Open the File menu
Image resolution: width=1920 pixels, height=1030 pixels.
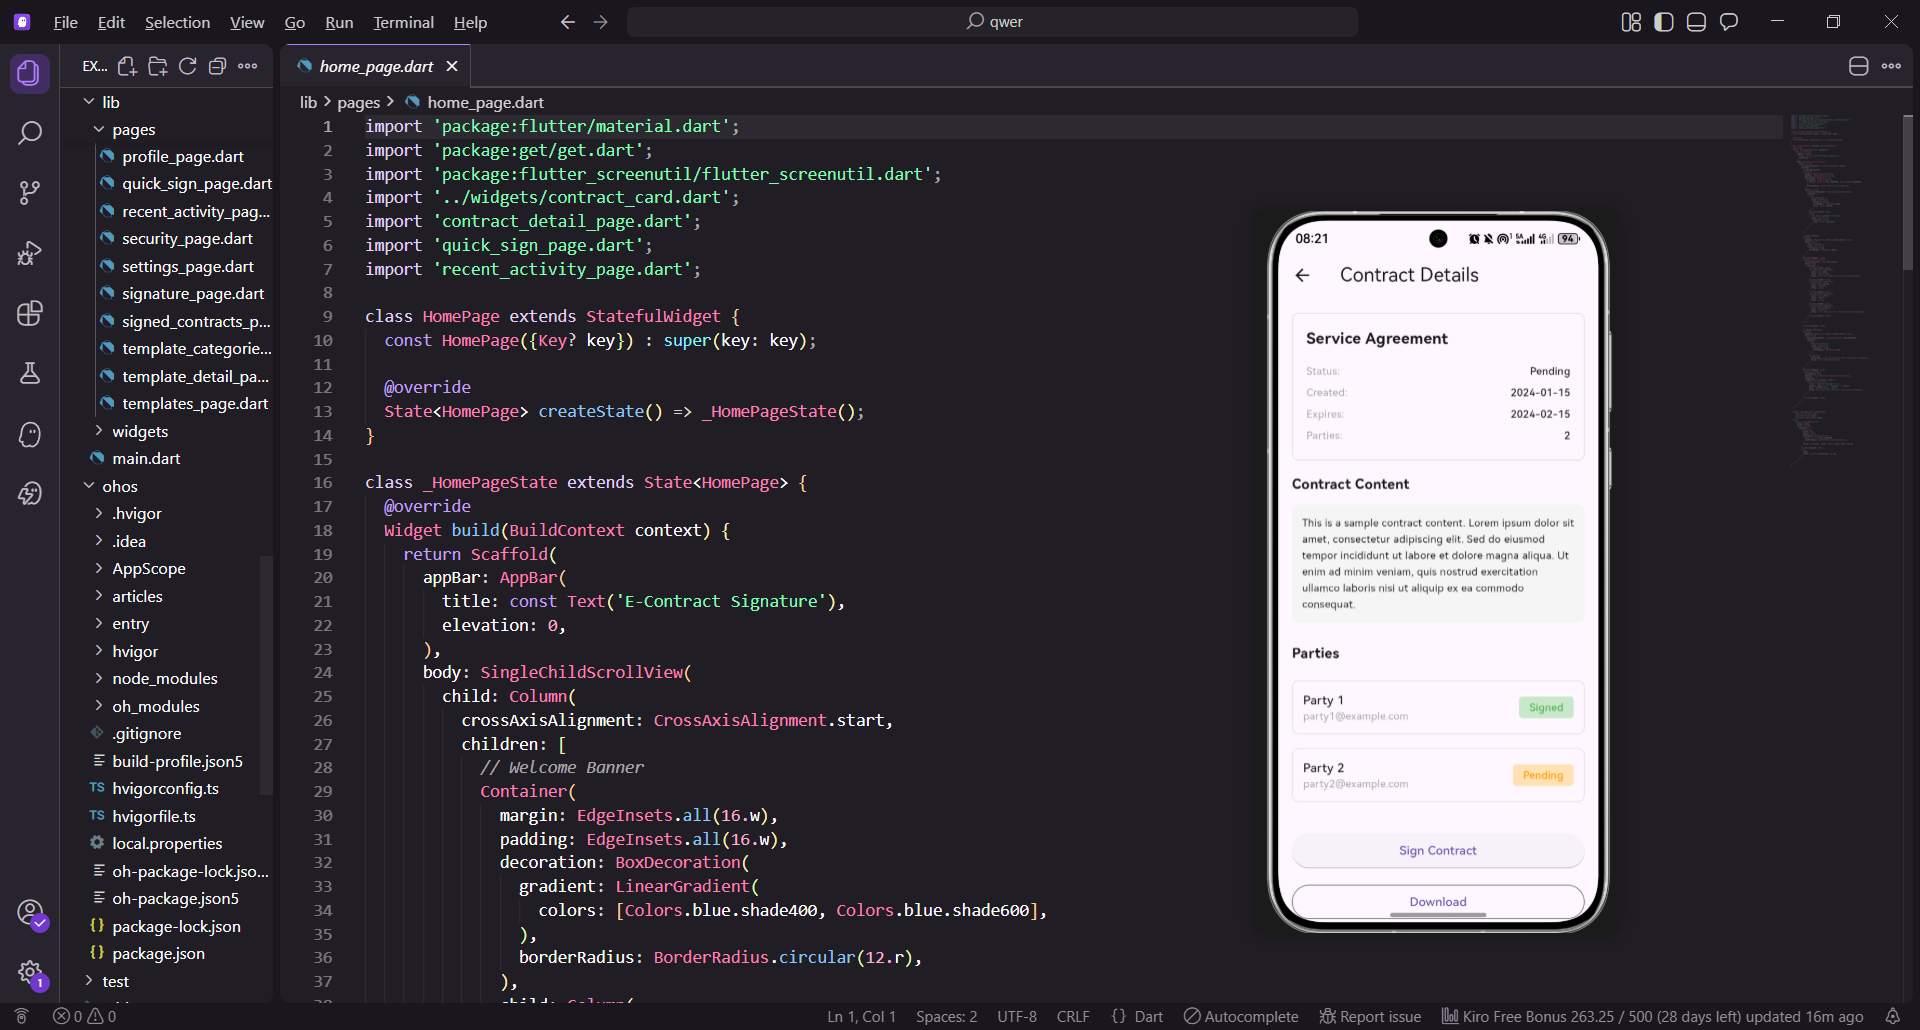click(x=65, y=22)
